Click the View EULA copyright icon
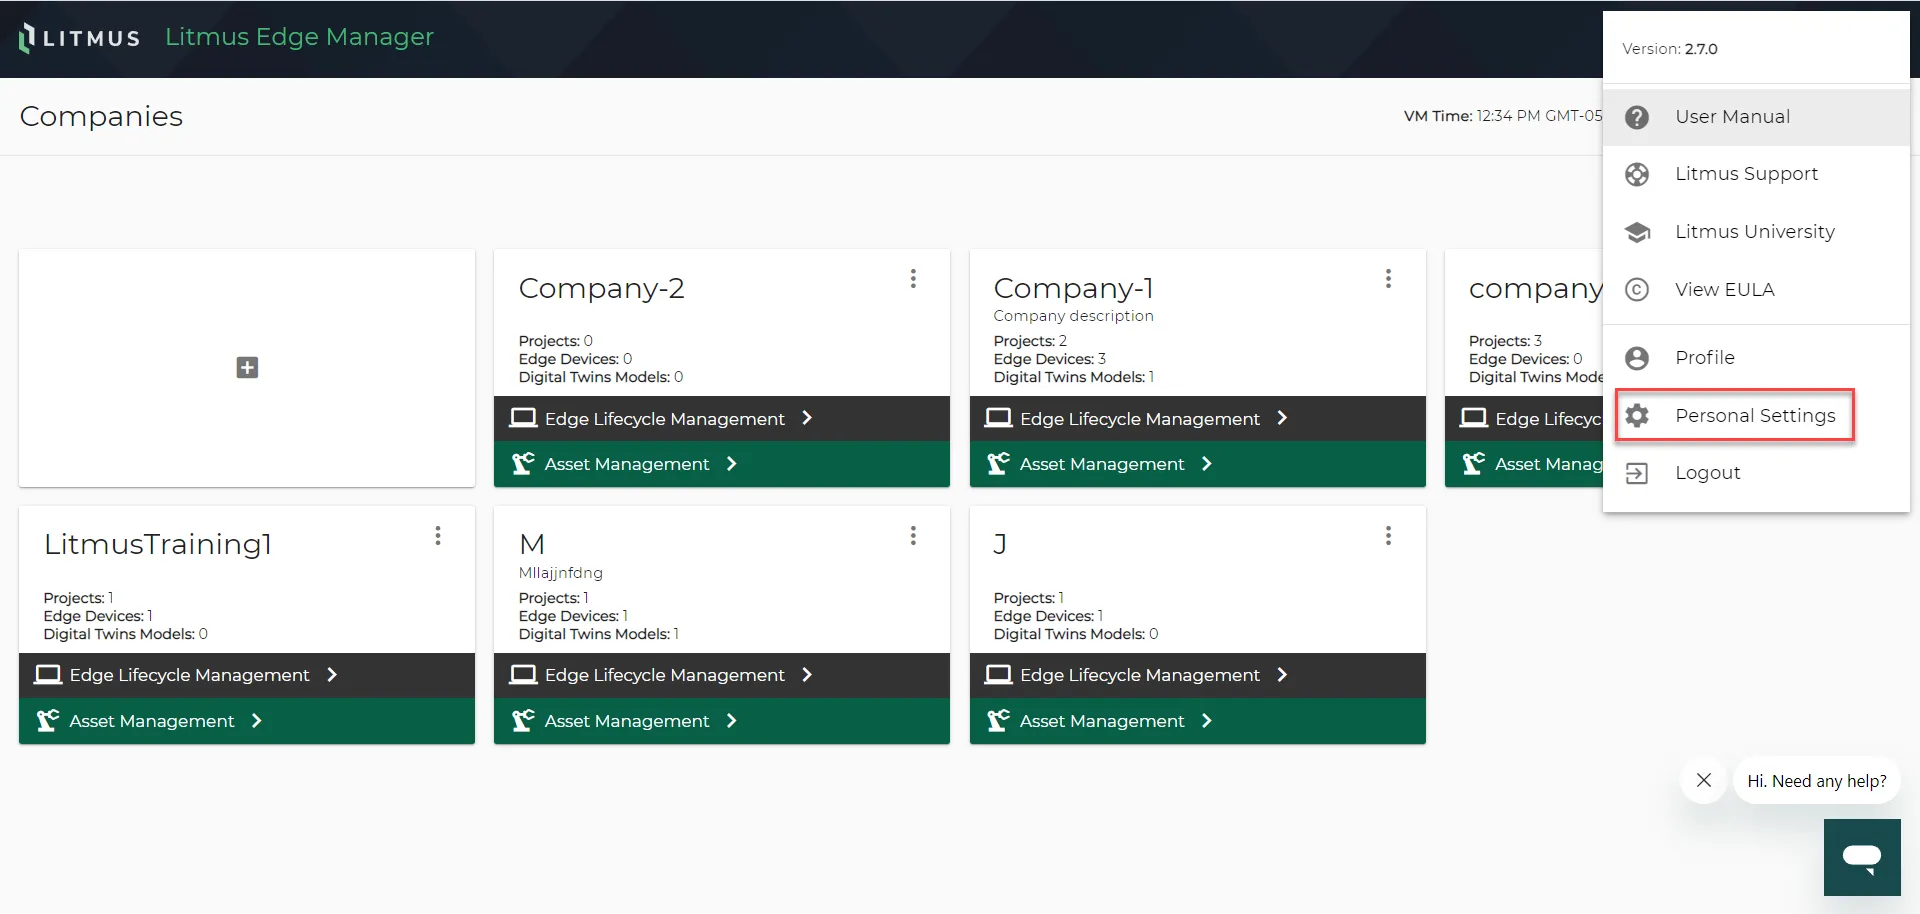 tap(1637, 290)
